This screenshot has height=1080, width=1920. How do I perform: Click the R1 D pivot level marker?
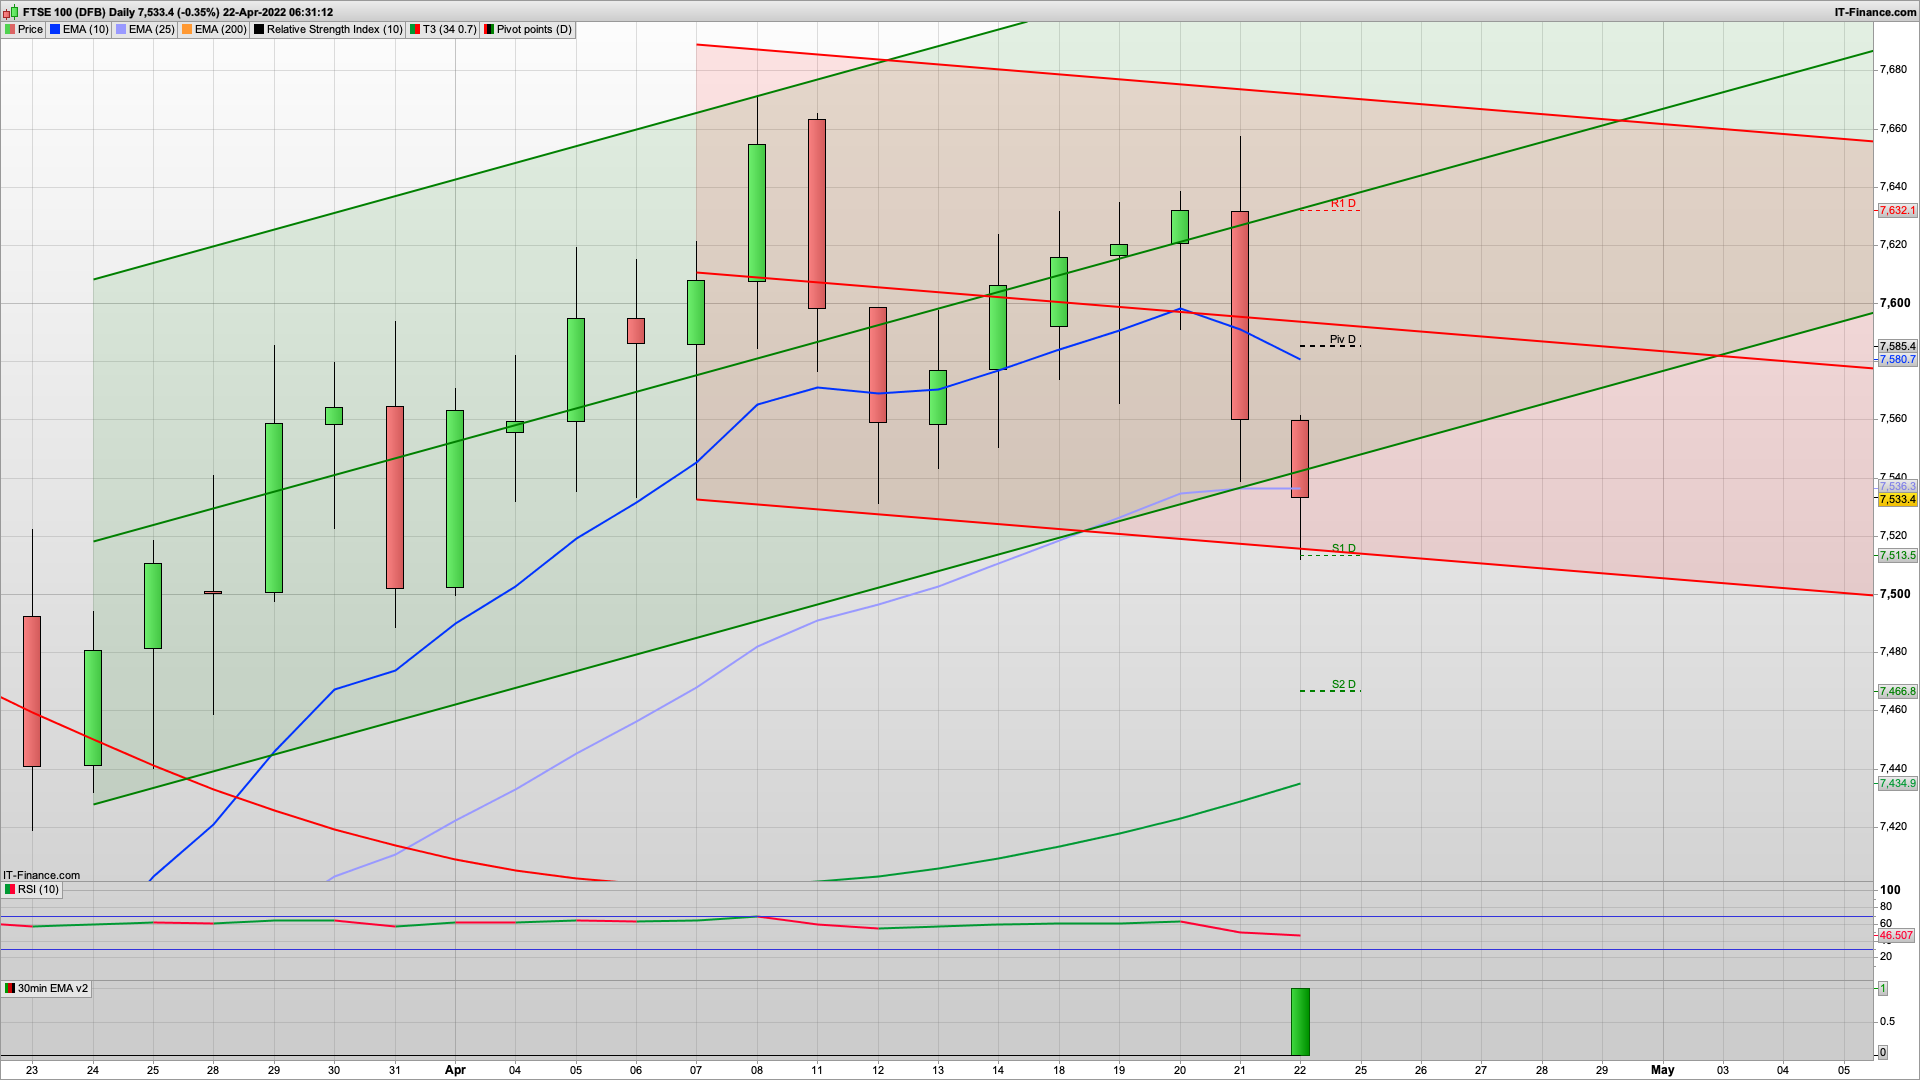point(1343,204)
